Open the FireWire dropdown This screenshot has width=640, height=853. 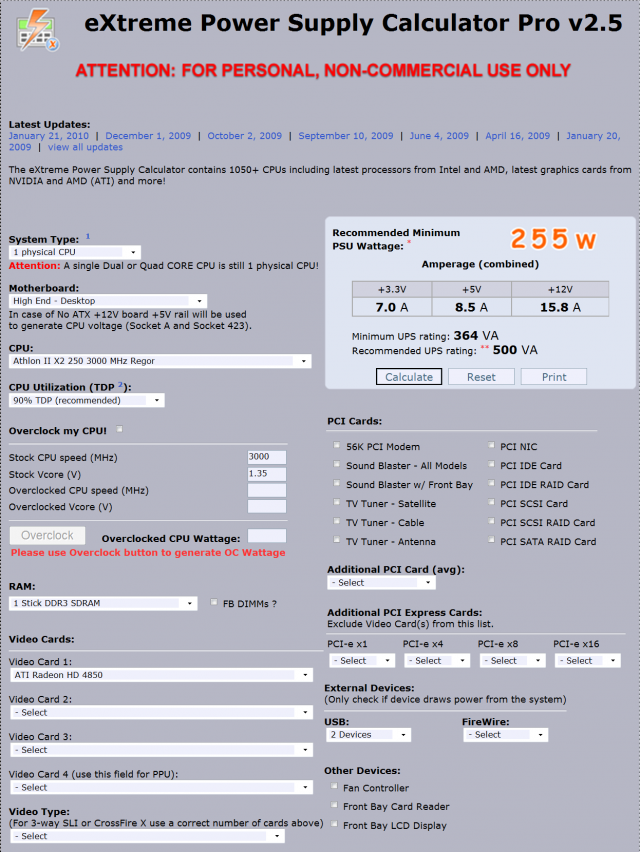tap(506, 735)
